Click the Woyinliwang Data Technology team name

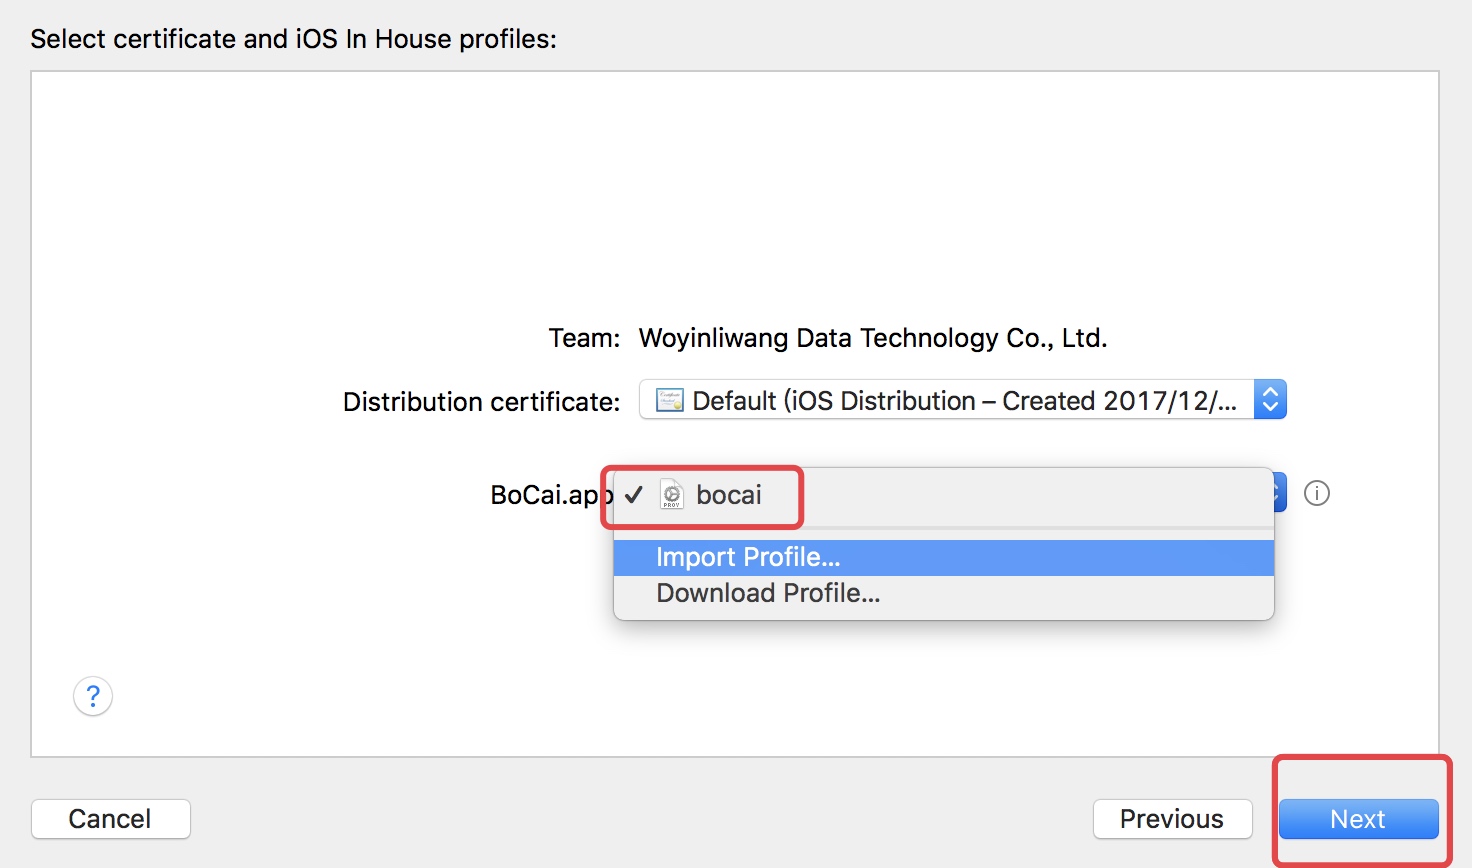click(872, 338)
